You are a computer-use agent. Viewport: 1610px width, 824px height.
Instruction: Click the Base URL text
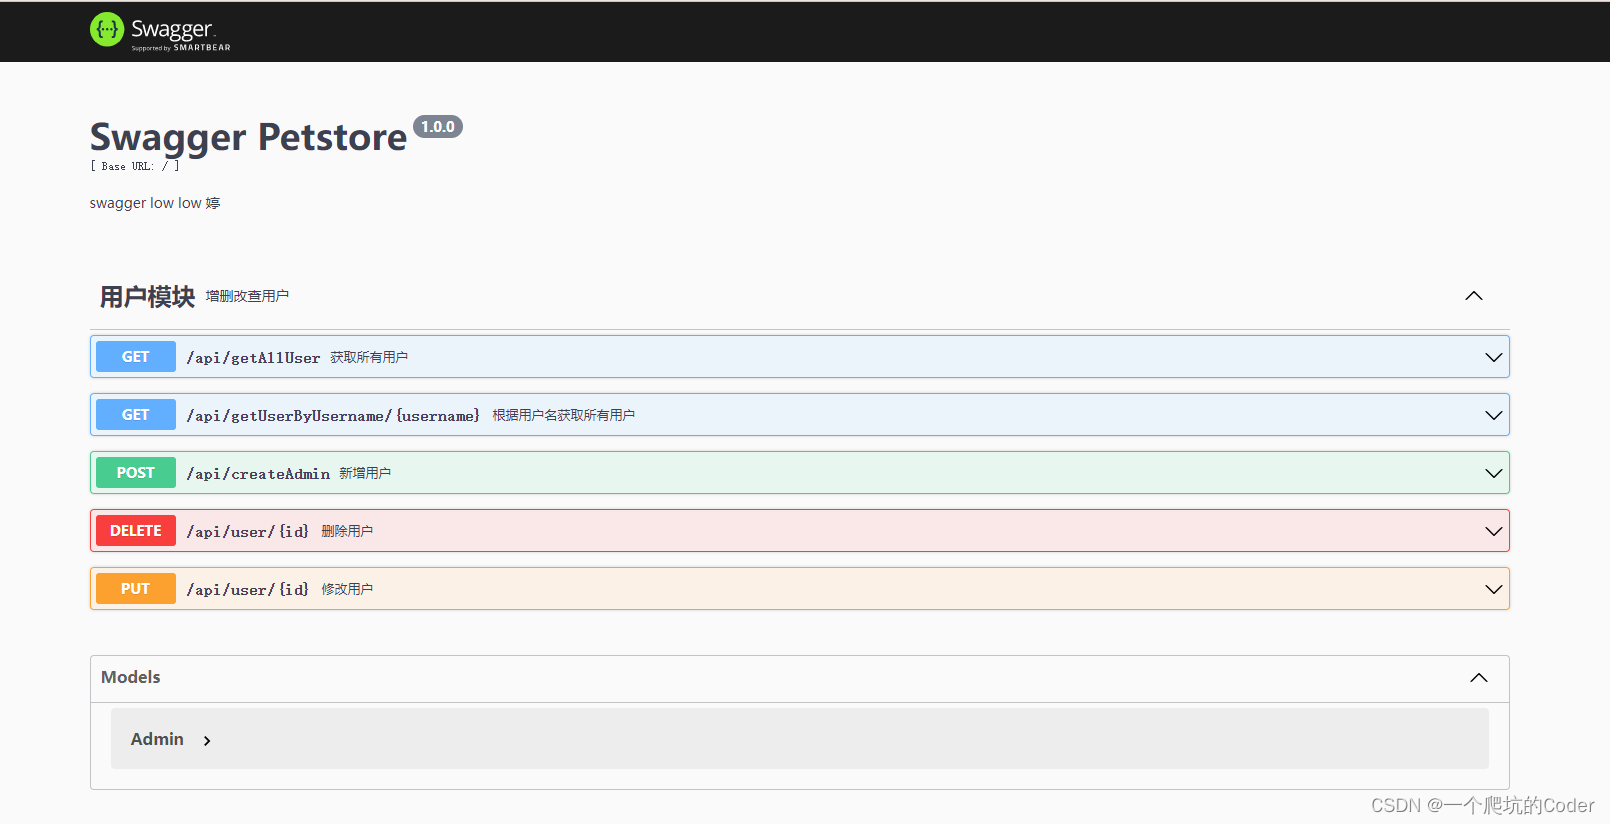click(x=135, y=167)
